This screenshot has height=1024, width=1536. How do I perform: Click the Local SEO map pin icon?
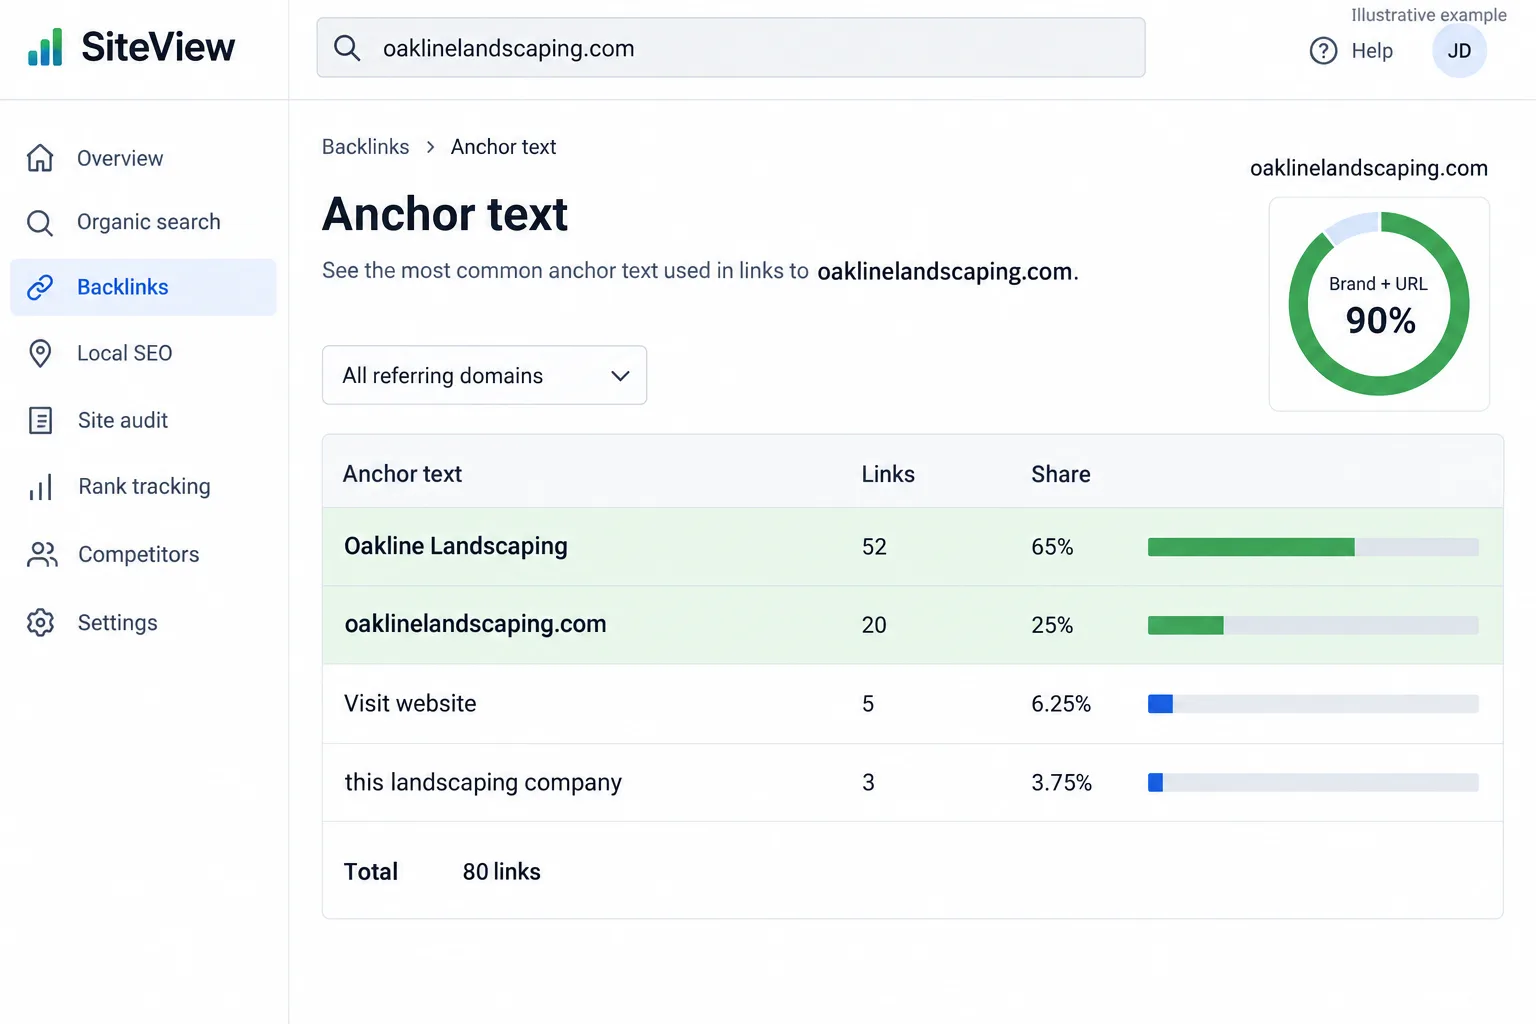tap(40, 353)
